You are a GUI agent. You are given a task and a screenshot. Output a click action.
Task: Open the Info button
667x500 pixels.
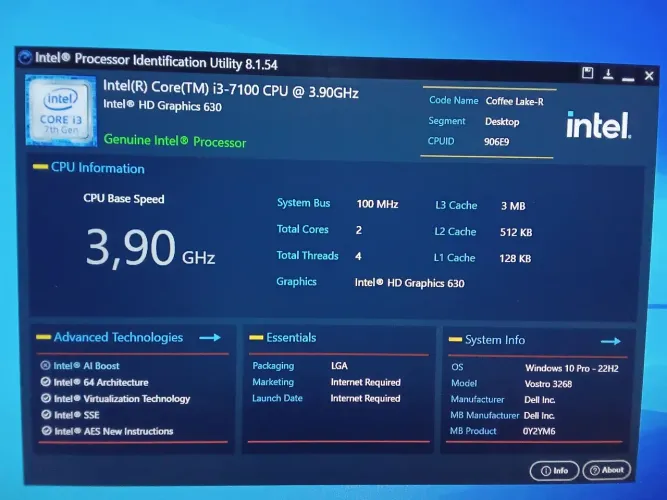click(554, 471)
